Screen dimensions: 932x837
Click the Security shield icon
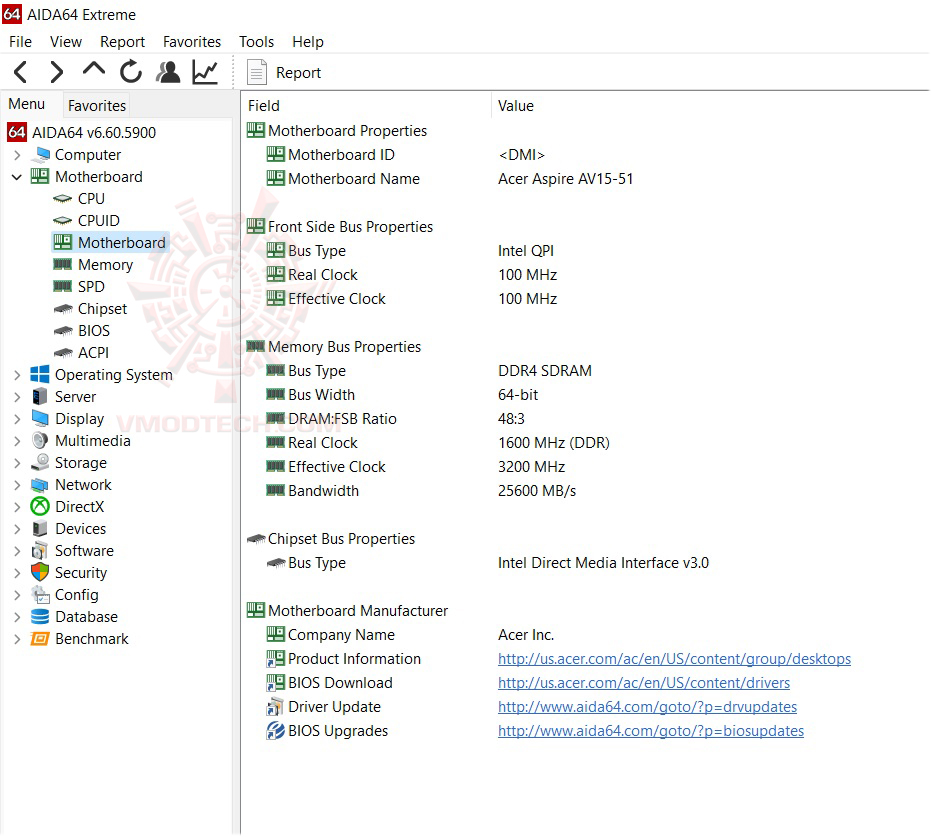tap(40, 572)
